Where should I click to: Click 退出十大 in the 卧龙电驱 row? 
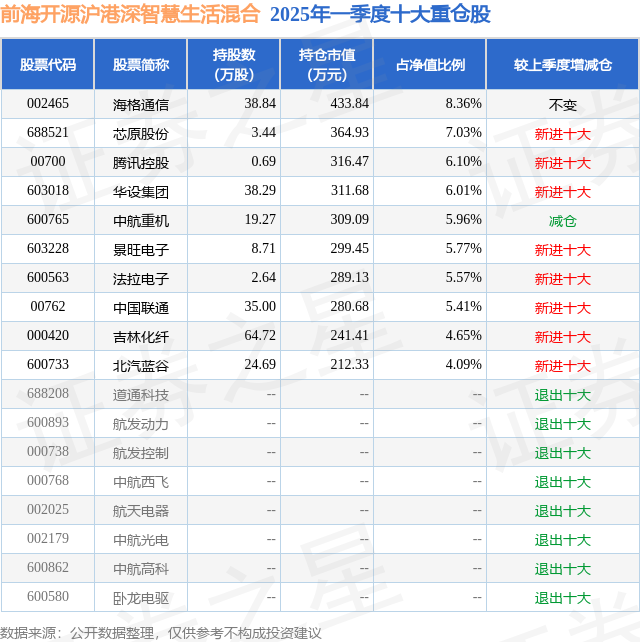coord(563,599)
